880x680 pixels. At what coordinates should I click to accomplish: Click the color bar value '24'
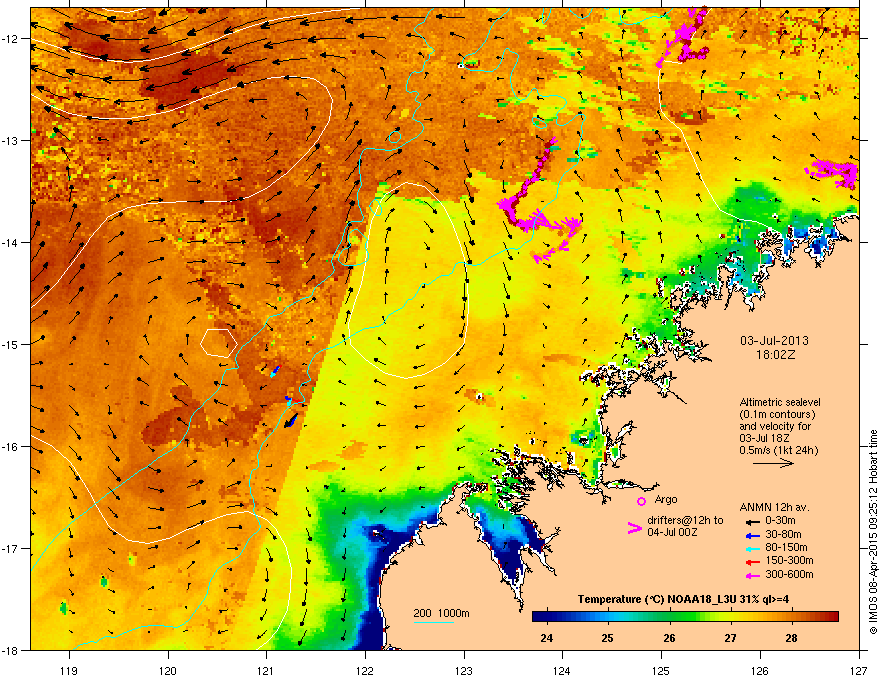pos(546,638)
